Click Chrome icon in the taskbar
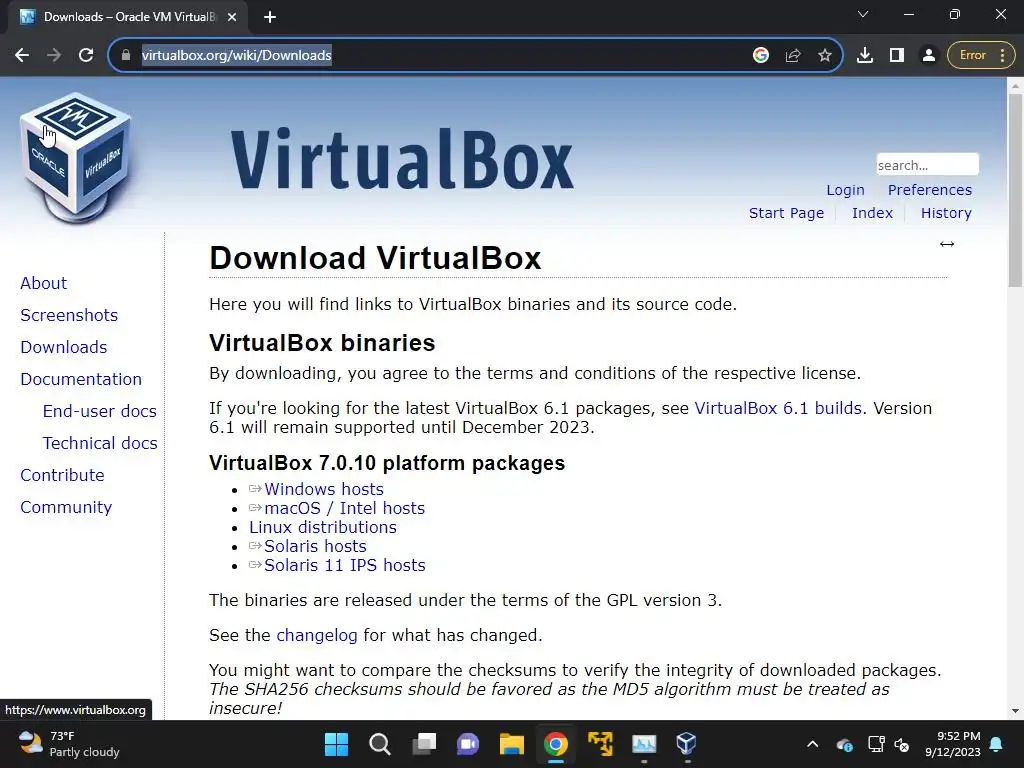Viewport: 1024px width, 768px height. point(555,744)
